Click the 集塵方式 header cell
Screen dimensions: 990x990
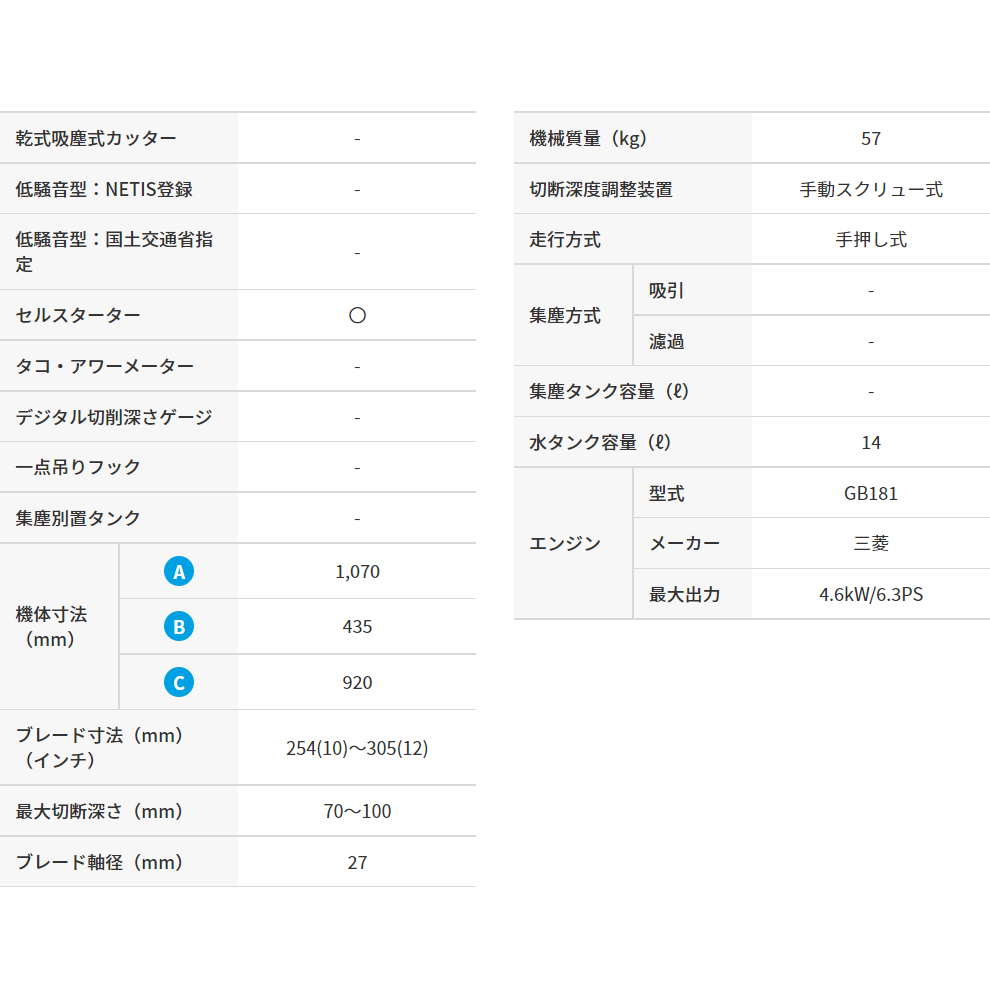(565, 316)
